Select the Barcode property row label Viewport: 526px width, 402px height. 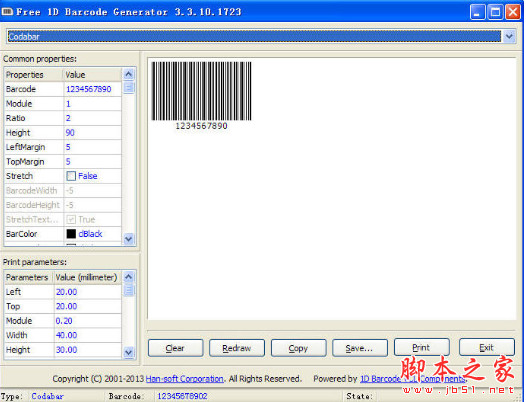coord(21,89)
